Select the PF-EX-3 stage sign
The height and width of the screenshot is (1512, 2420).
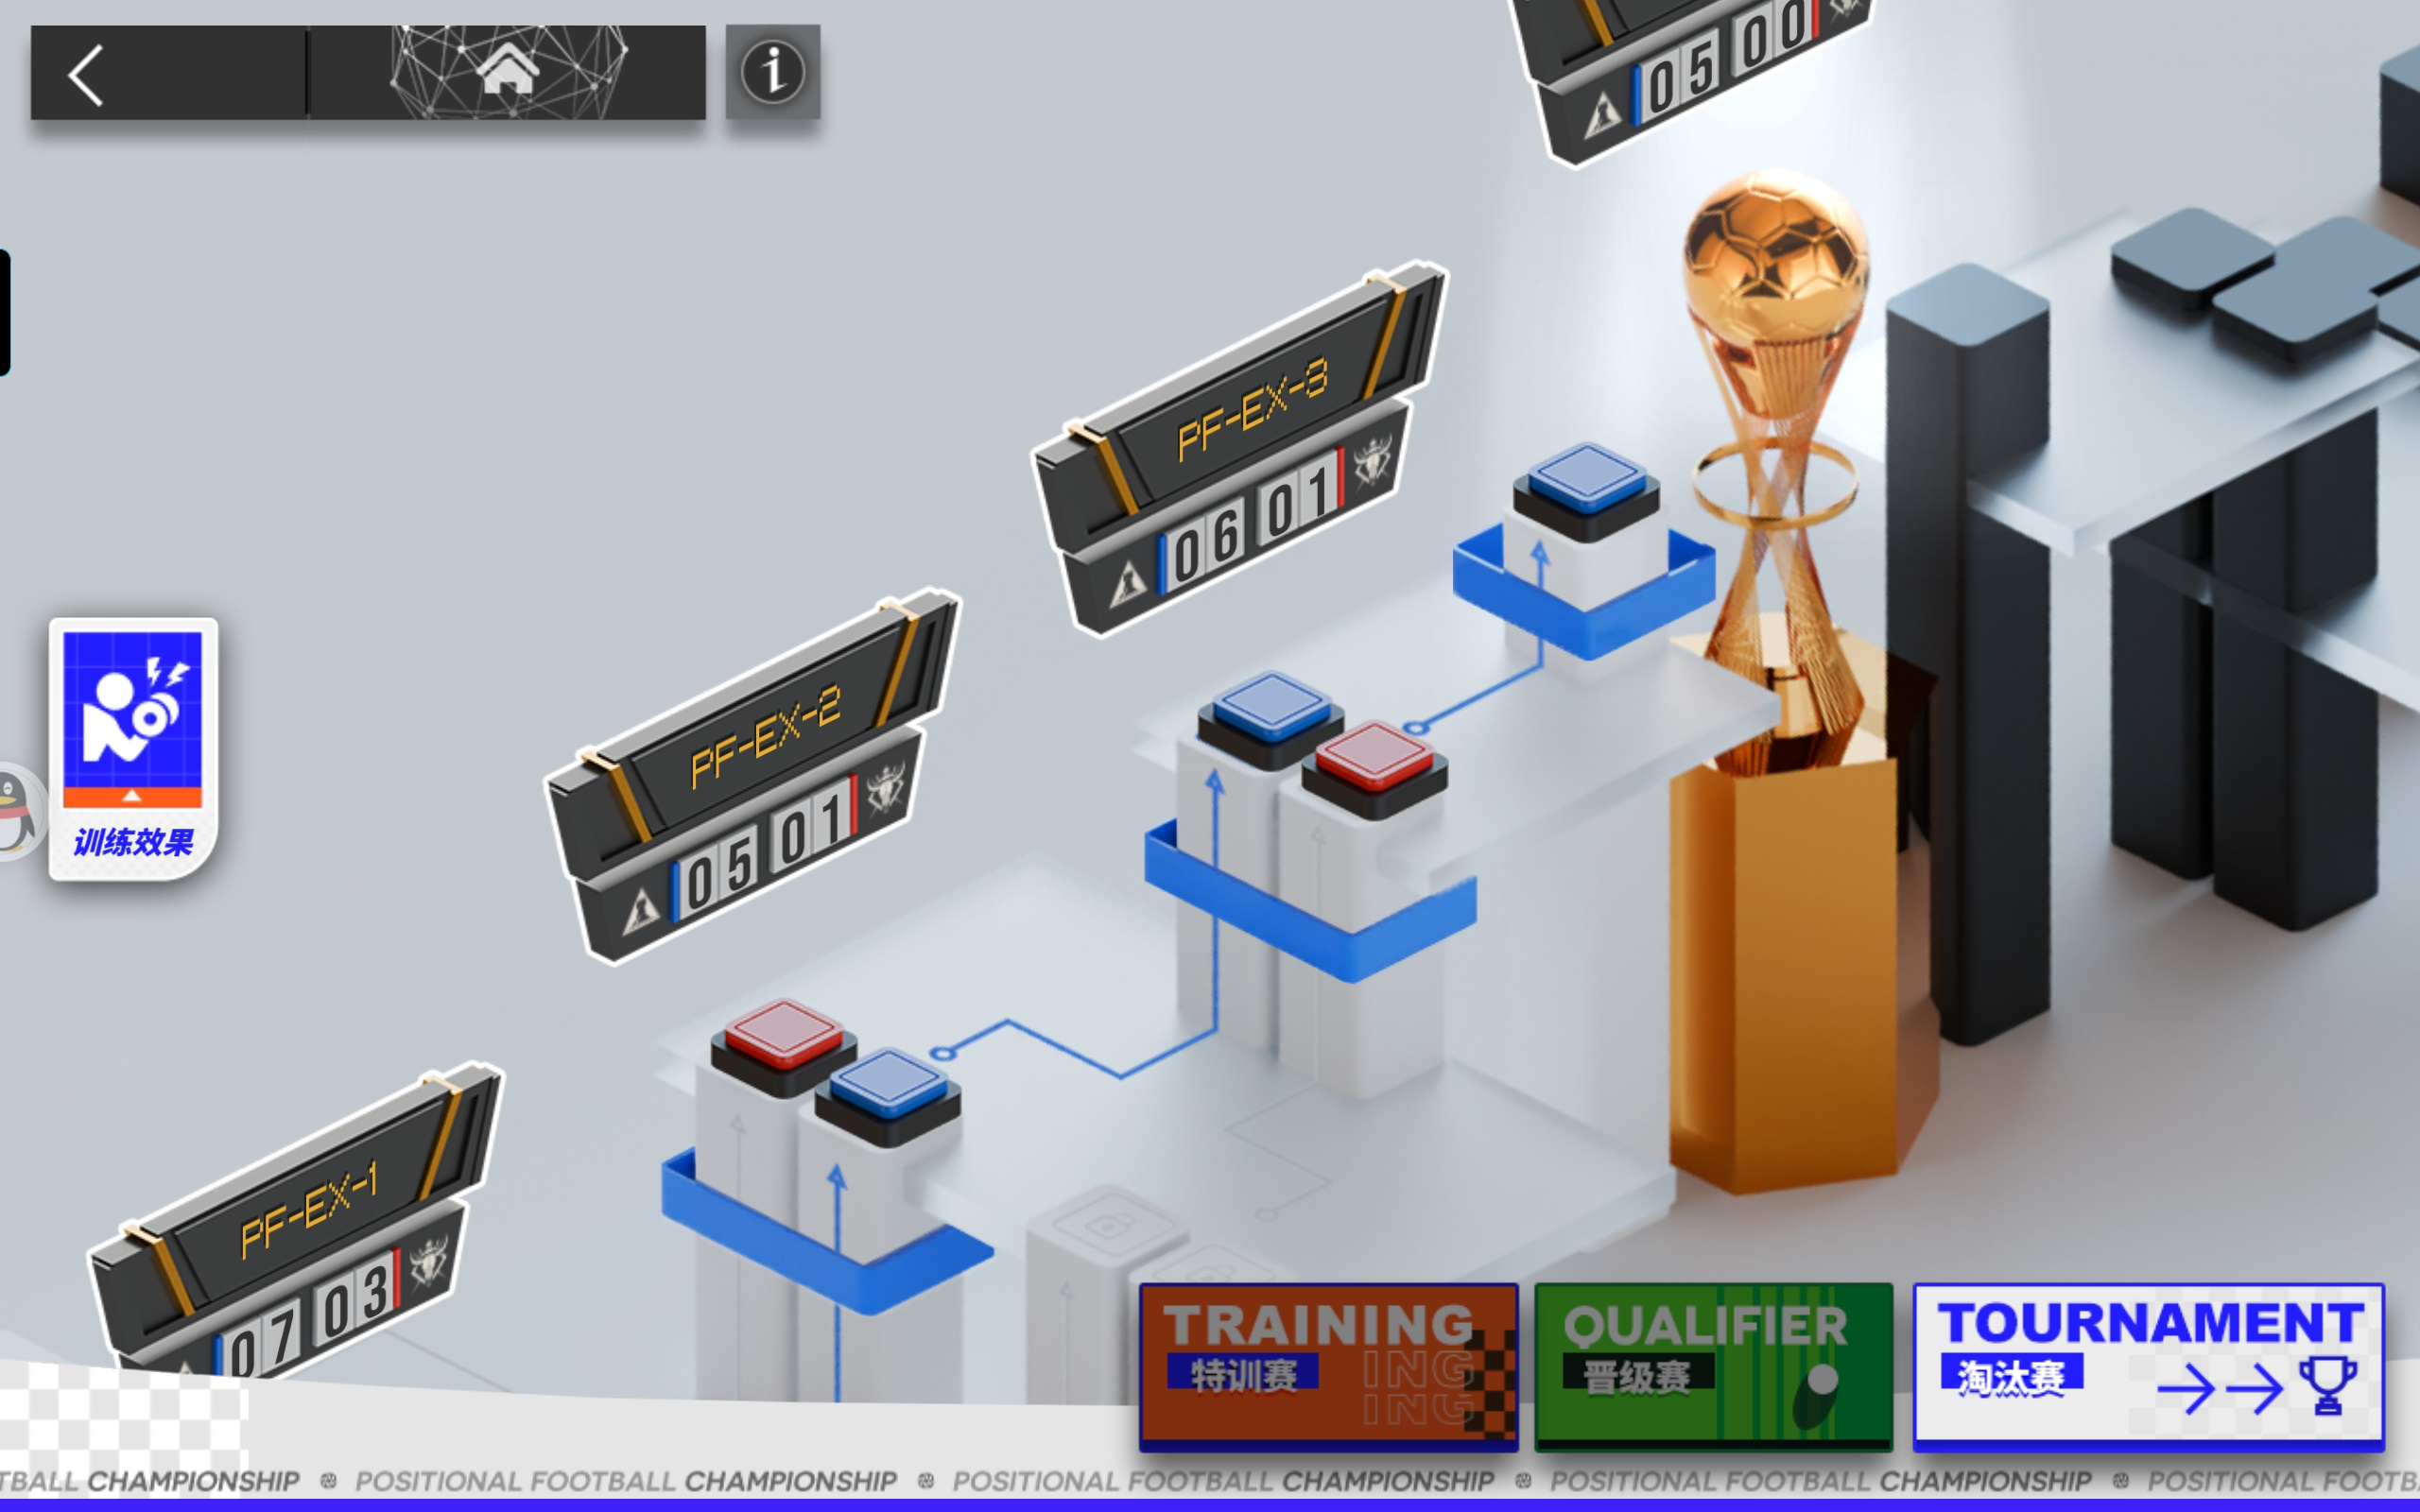(x=1240, y=448)
